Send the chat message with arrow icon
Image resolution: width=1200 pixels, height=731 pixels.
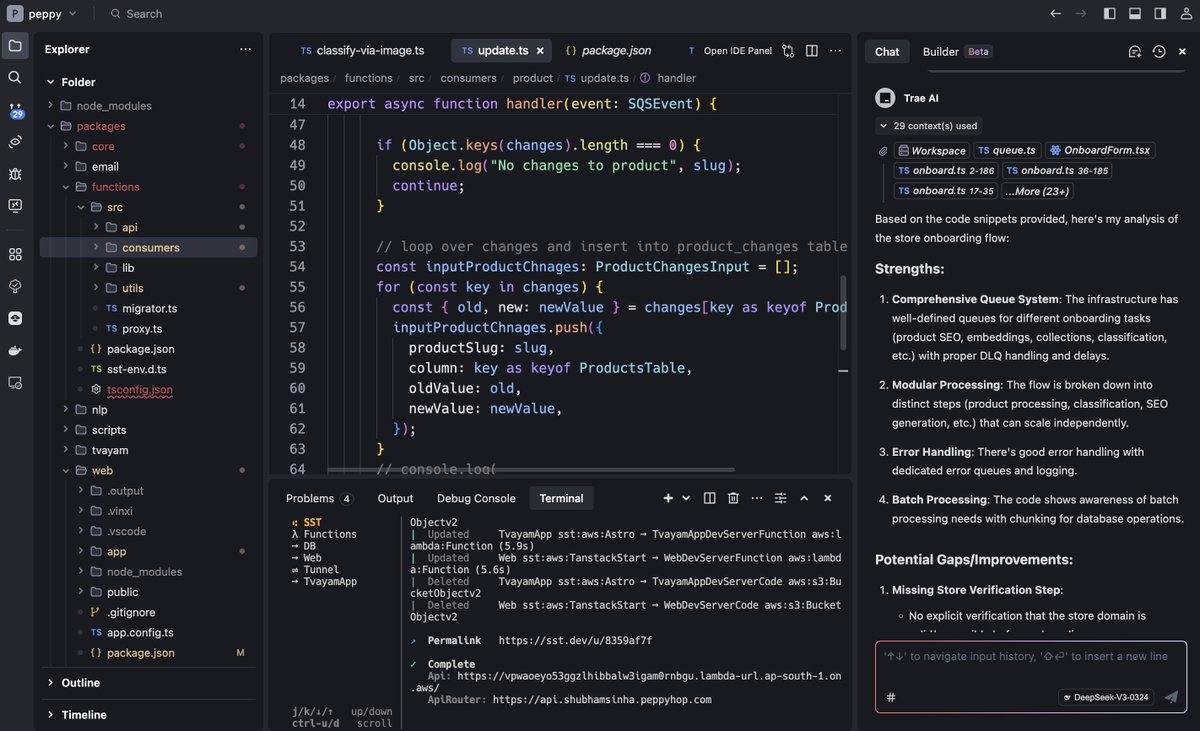pyautogui.click(x=1171, y=697)
